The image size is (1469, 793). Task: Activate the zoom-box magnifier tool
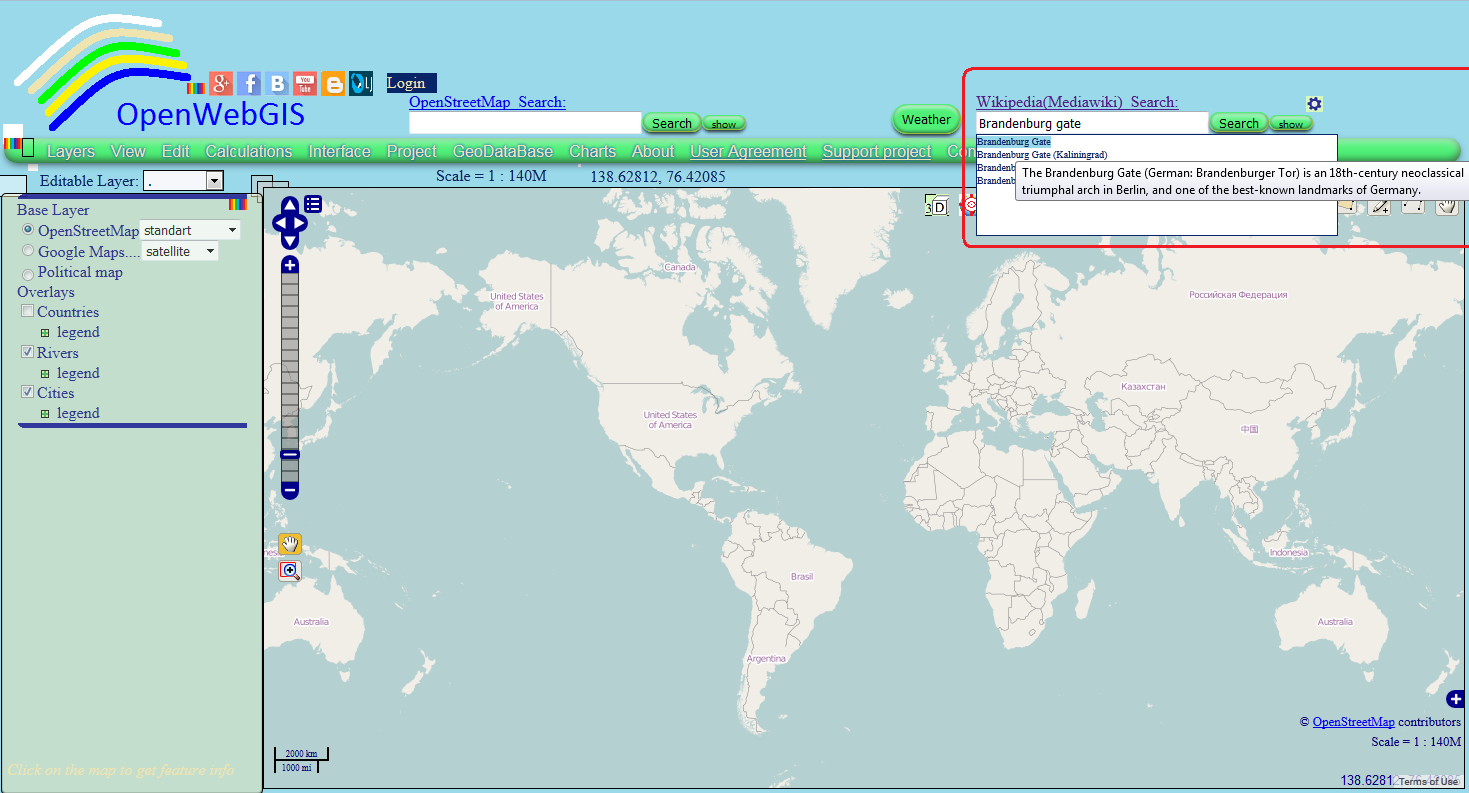[x=289, y=570]
